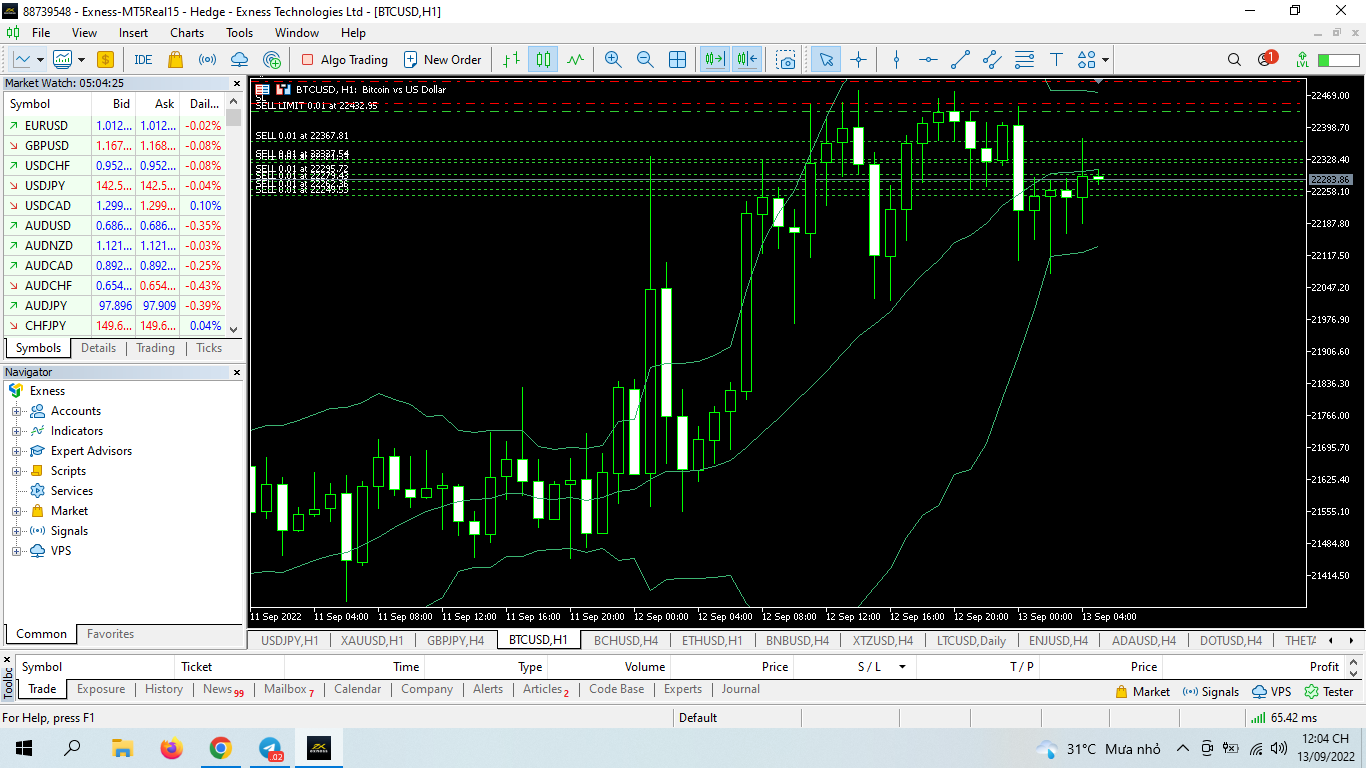The image size is (1366, 768).
Task: Click the New Order button
Action: pyautogui.click(x=442, y=59)
